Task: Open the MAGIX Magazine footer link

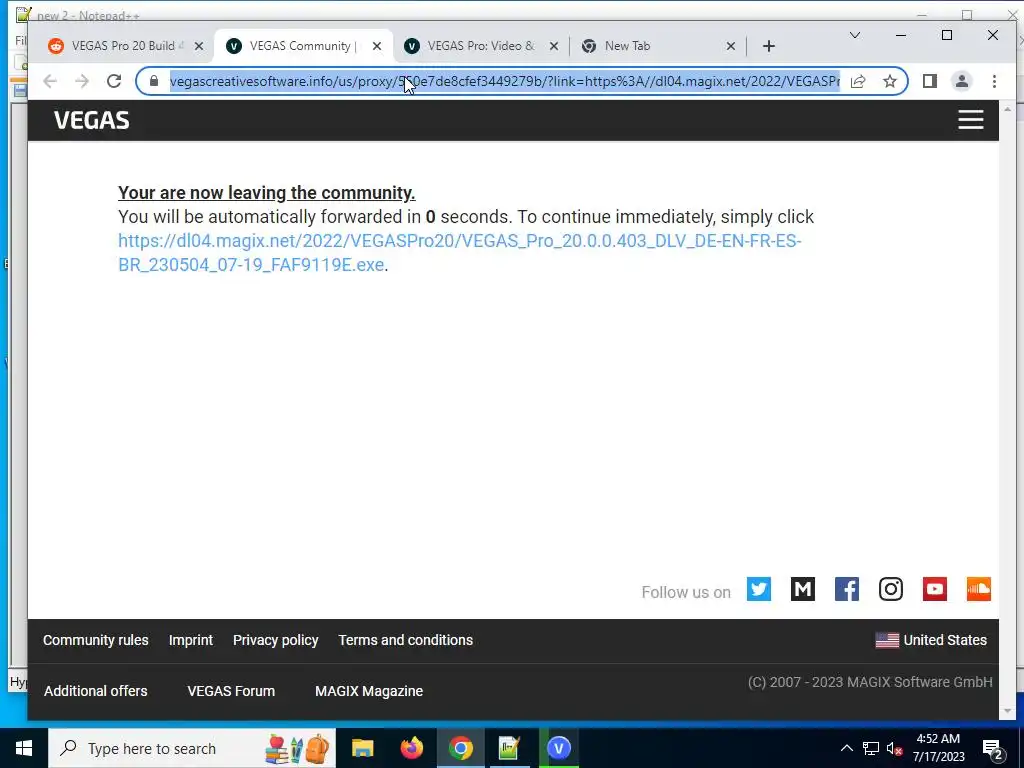Action: pos(369,691)
